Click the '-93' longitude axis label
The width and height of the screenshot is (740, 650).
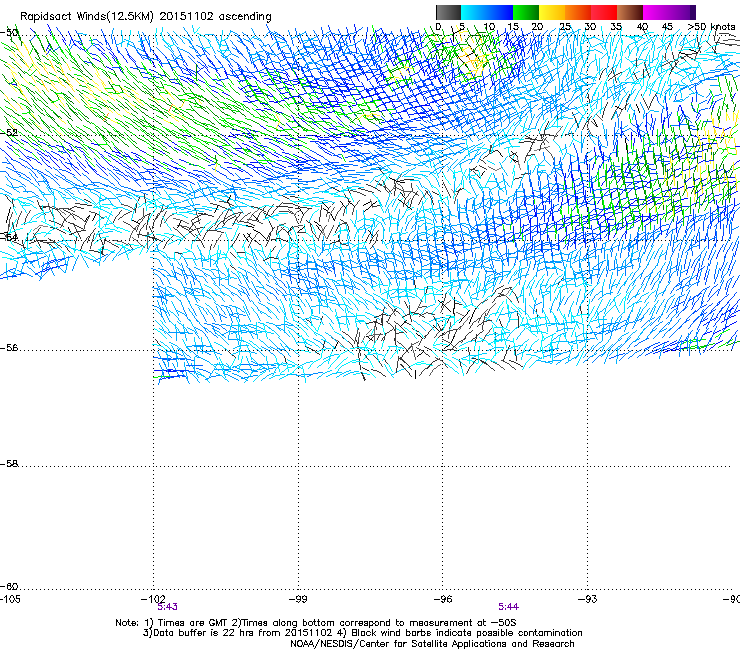point(588,599)
